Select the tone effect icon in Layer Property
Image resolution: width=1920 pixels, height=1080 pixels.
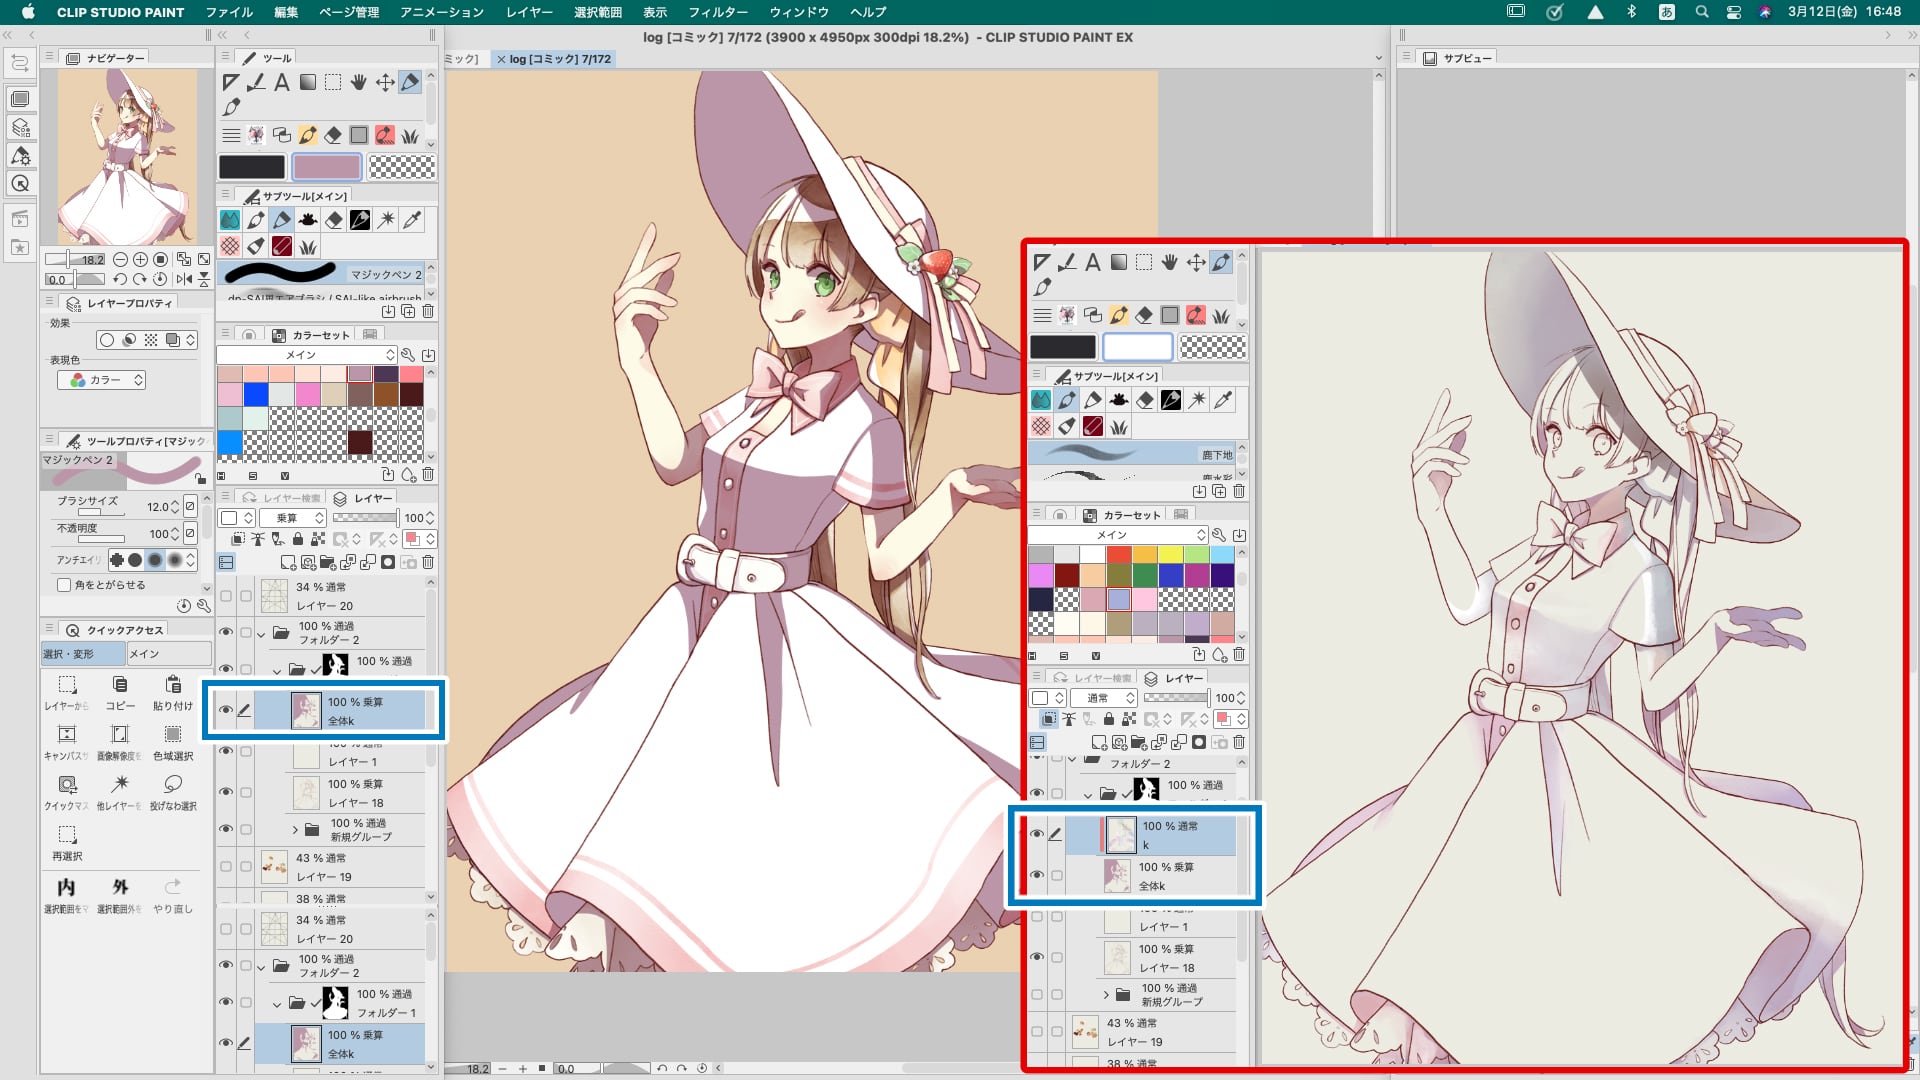[x=151, y=340]
